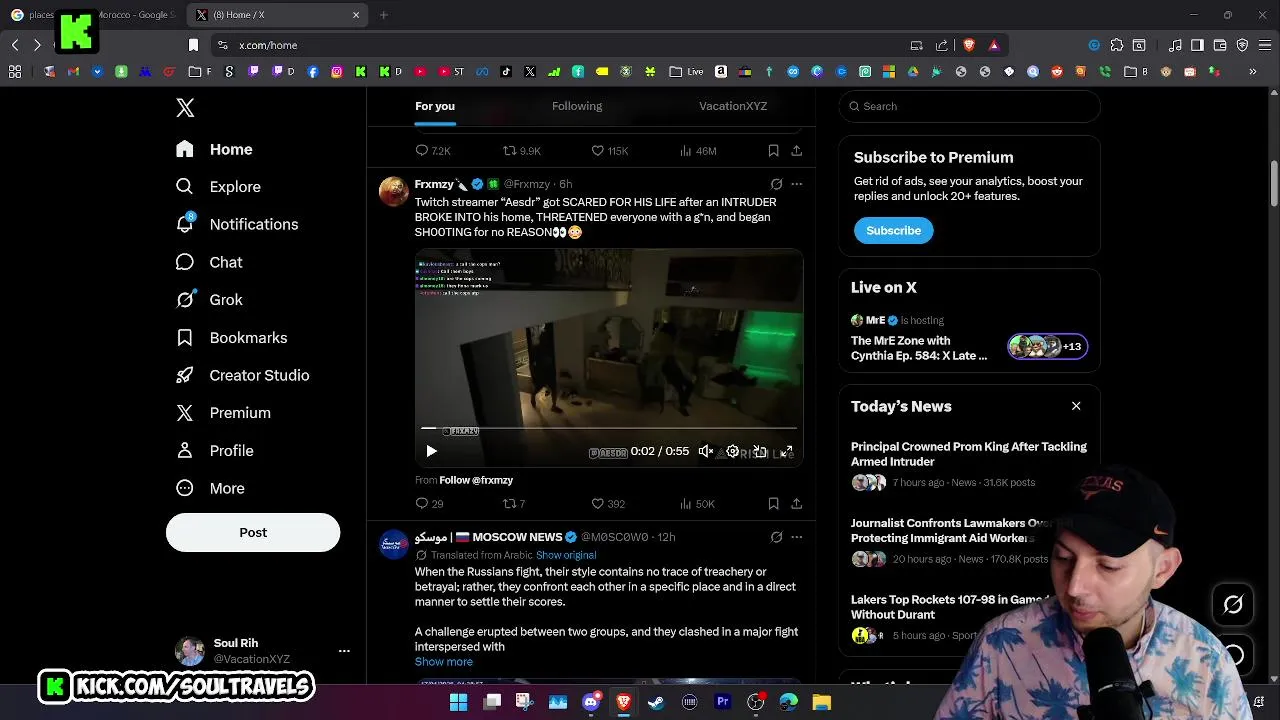Open the Brave Rewards triangle icon
The width and height of the screenshot is (1280, 720).
tap(993, 45)
